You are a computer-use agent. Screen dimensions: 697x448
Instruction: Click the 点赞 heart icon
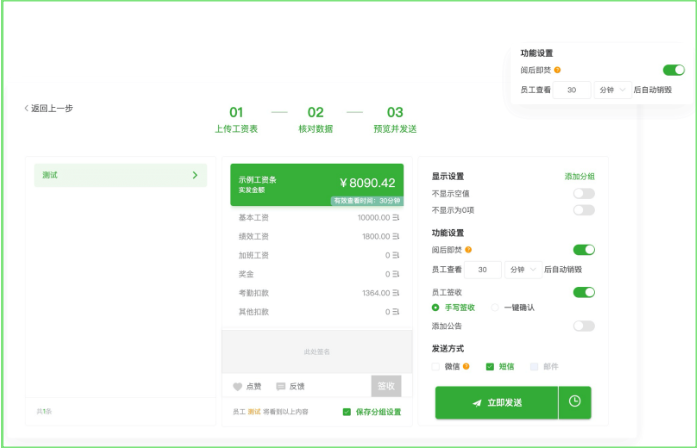click(237, 387)
